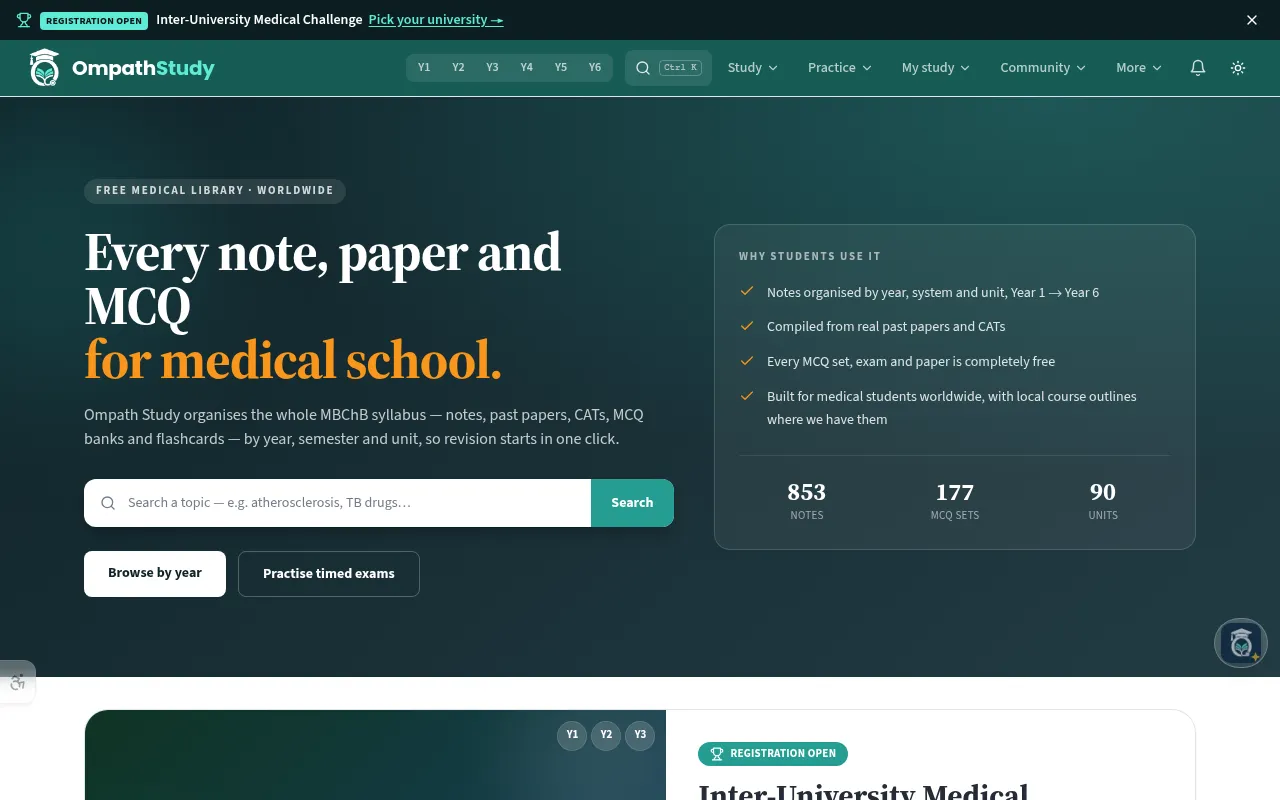Image resolution: width=1280 pixels, height=800 pixels.
Task: Click the Ctrl K shortcut badge
Action: pyautogui.click(x=681, y=68)
